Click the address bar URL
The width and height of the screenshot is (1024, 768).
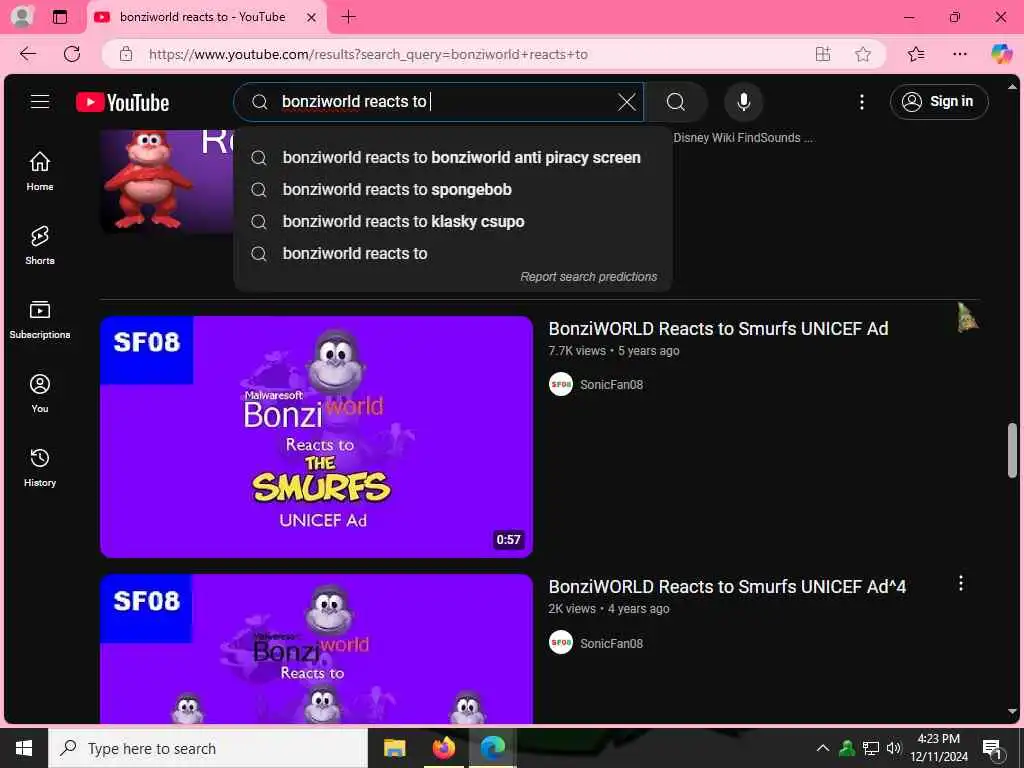coord(368,54)
